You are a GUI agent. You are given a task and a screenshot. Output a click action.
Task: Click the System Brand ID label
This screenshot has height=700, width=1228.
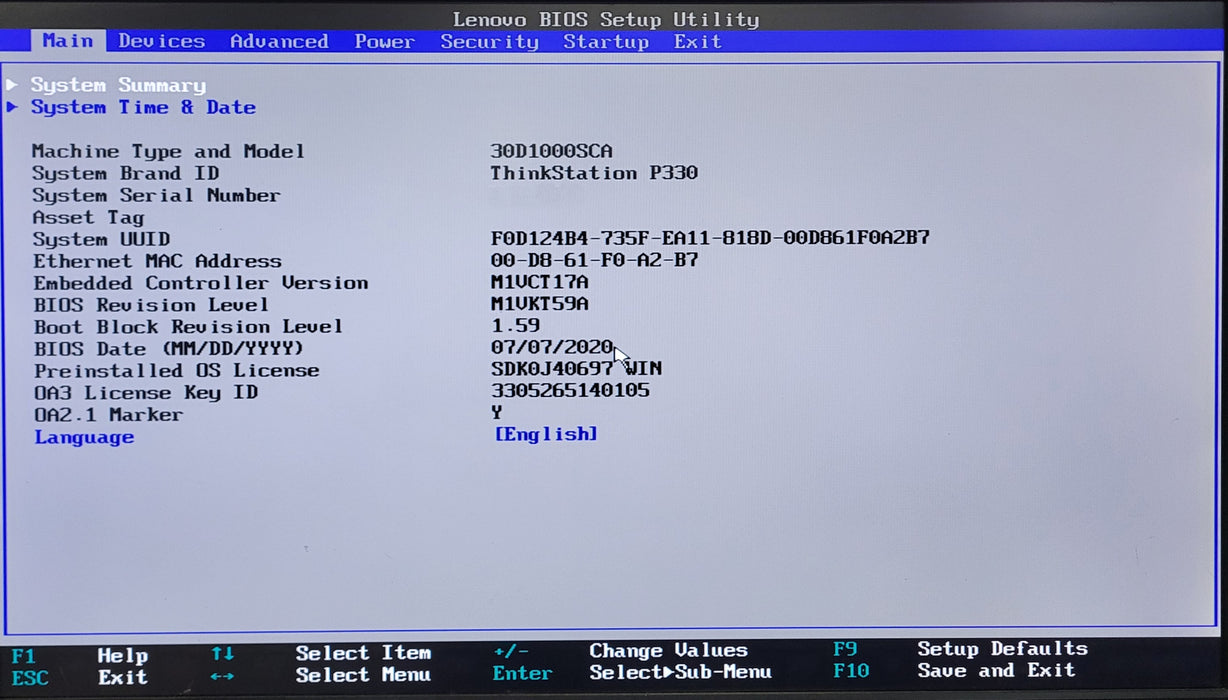[125, 173]
